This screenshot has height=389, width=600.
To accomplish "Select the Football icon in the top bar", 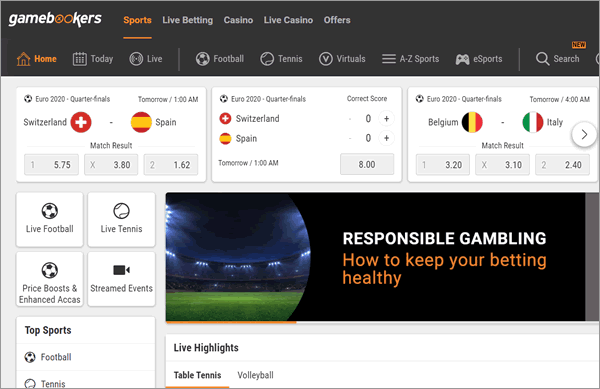I will pyautogui.click(x=202, y=59).
